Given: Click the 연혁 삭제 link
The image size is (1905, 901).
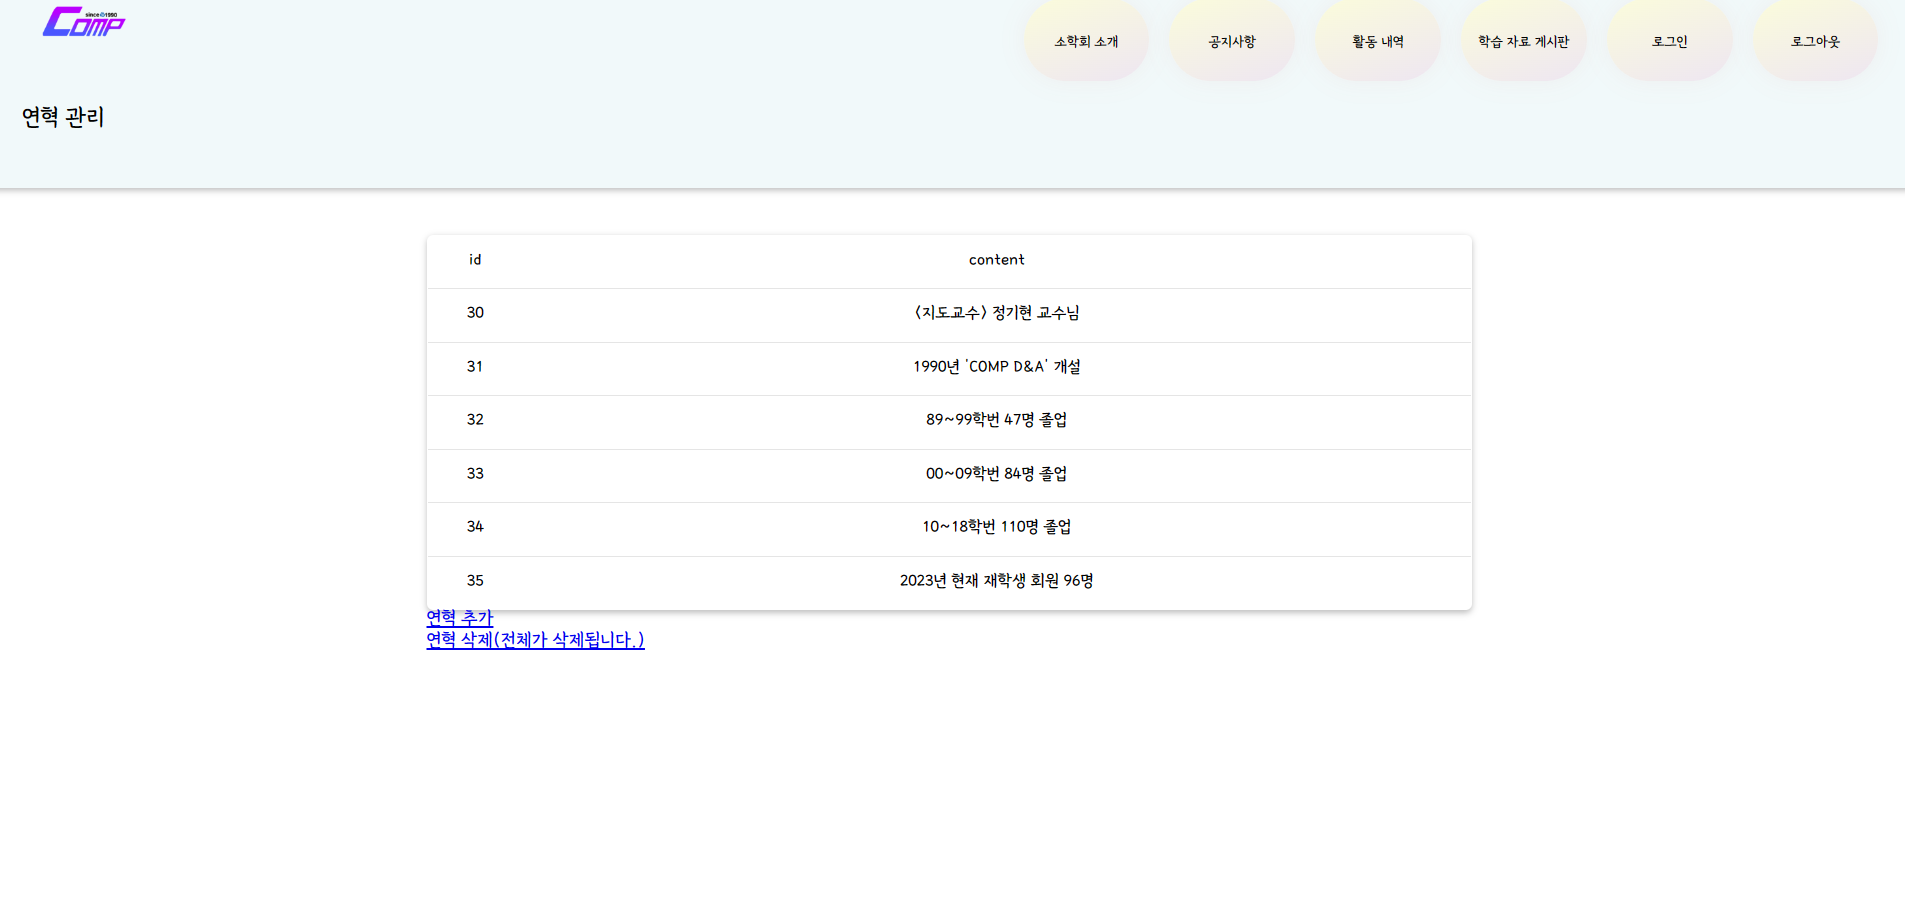Looking at the screenshot, I should coord(535,640).
